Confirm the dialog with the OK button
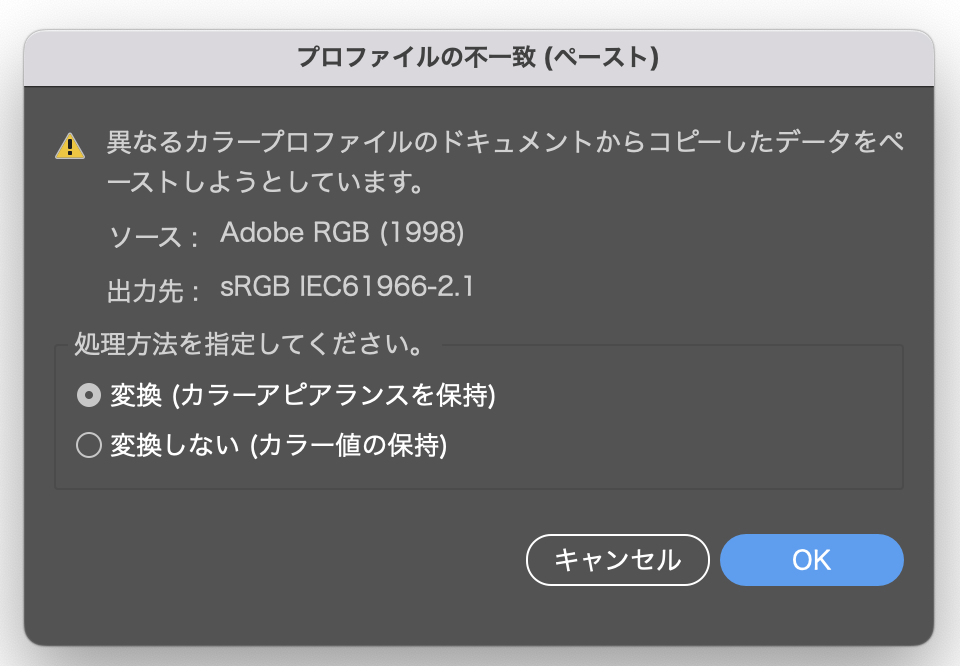 (x=811, y=559)
